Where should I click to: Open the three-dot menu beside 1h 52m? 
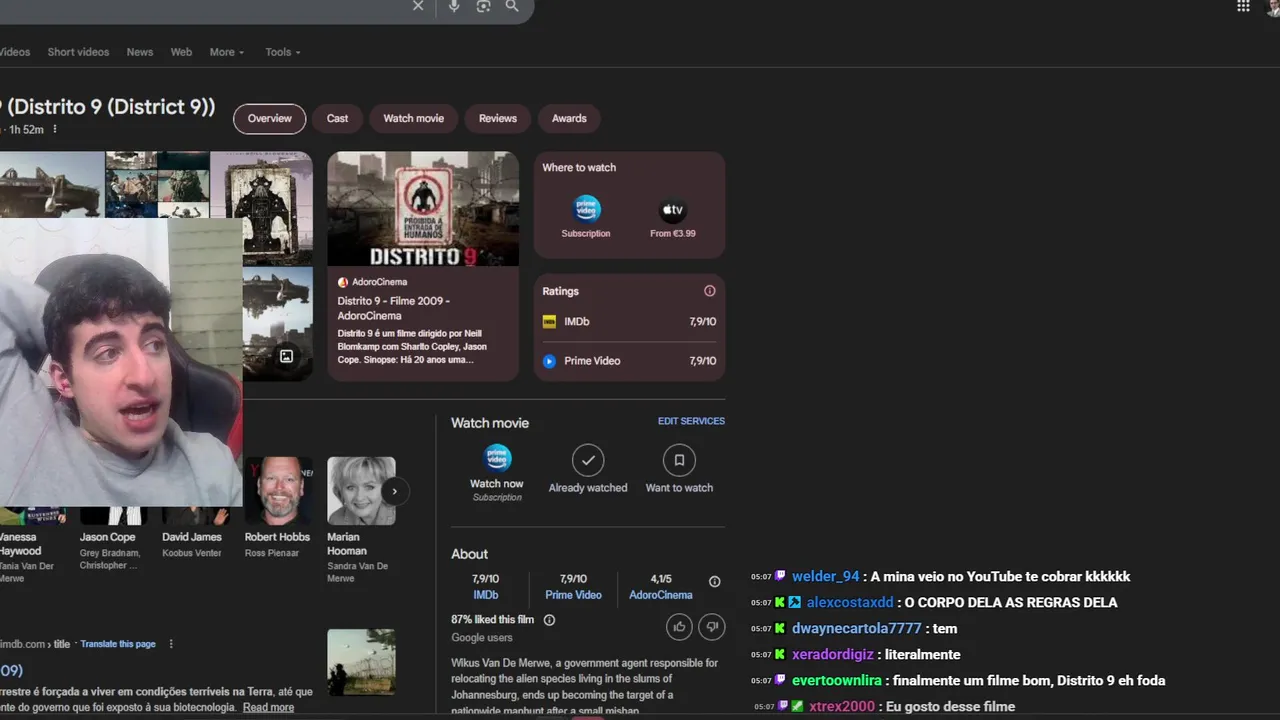click(x=55, y=129)
